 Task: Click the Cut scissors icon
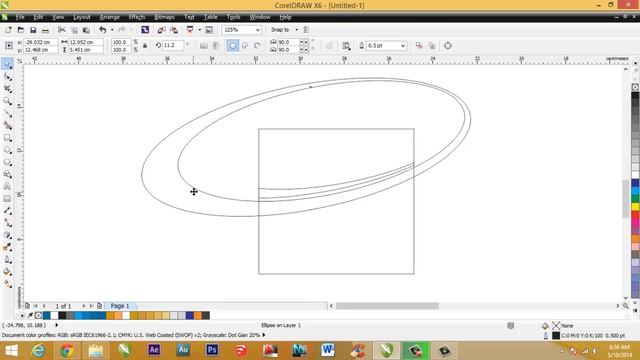point(62,30)
